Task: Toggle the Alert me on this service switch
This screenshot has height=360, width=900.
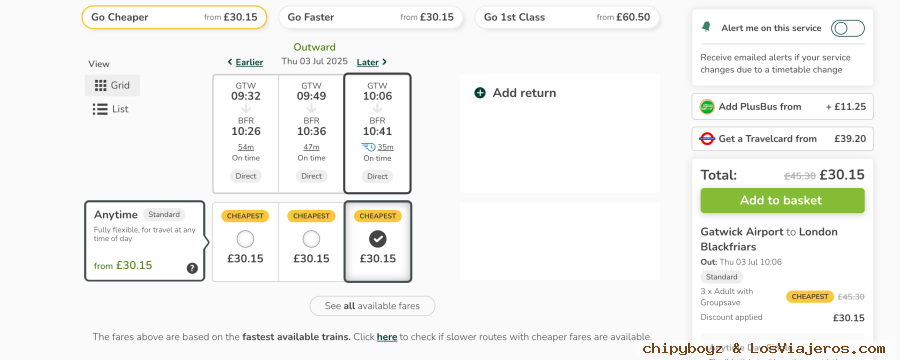Action: coord(848,28)
